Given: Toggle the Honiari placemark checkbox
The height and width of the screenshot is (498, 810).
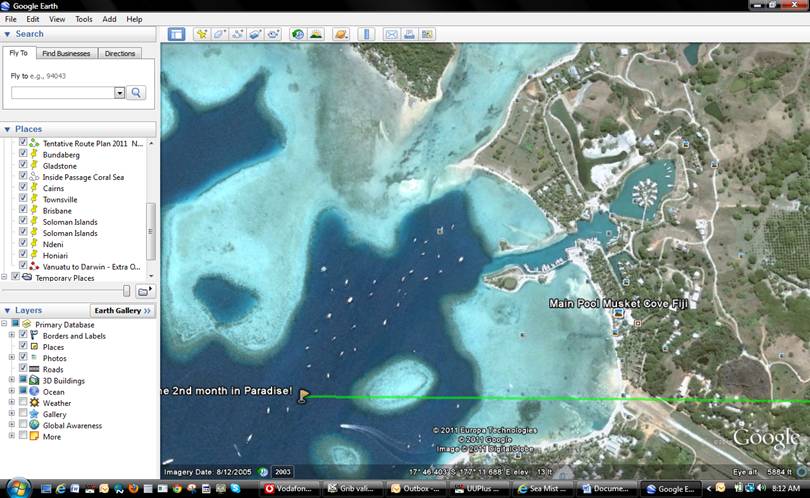Looking at the screenshot, I should 23,254.
